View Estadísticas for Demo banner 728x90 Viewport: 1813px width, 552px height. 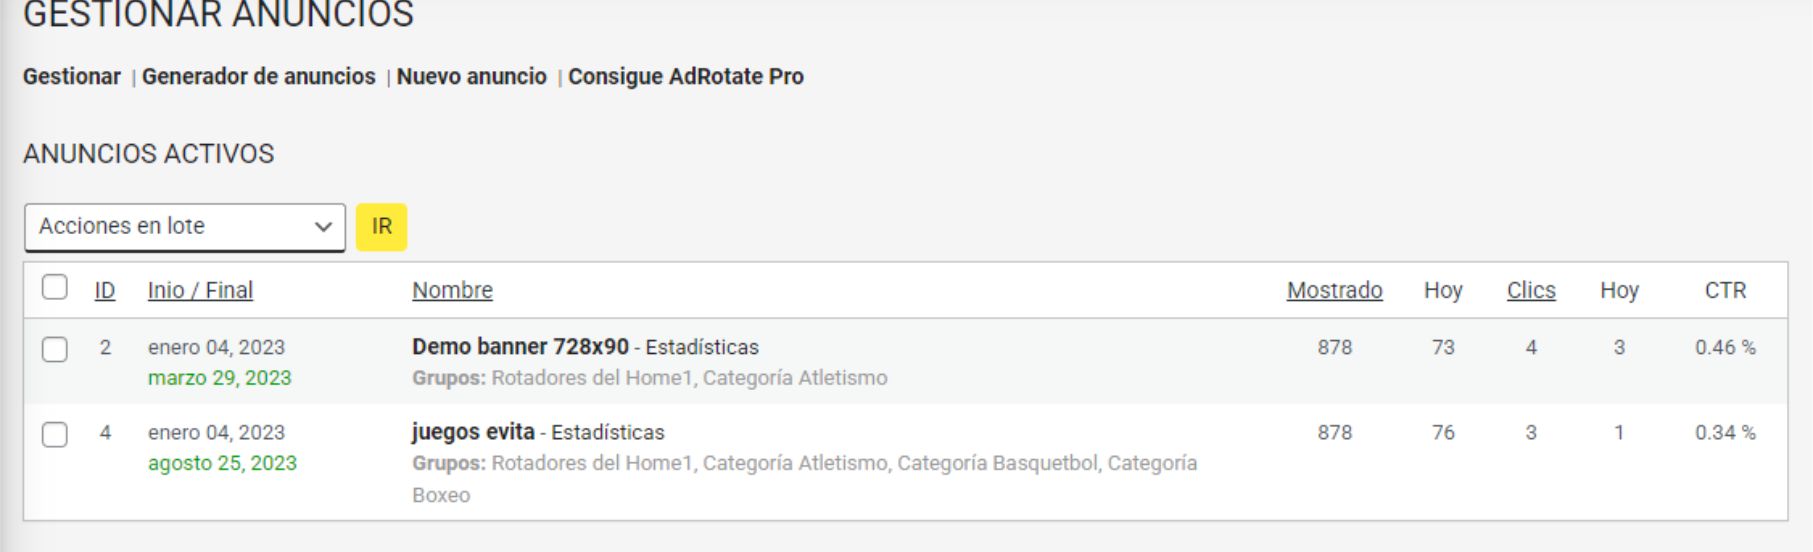(x=702, y=348)
